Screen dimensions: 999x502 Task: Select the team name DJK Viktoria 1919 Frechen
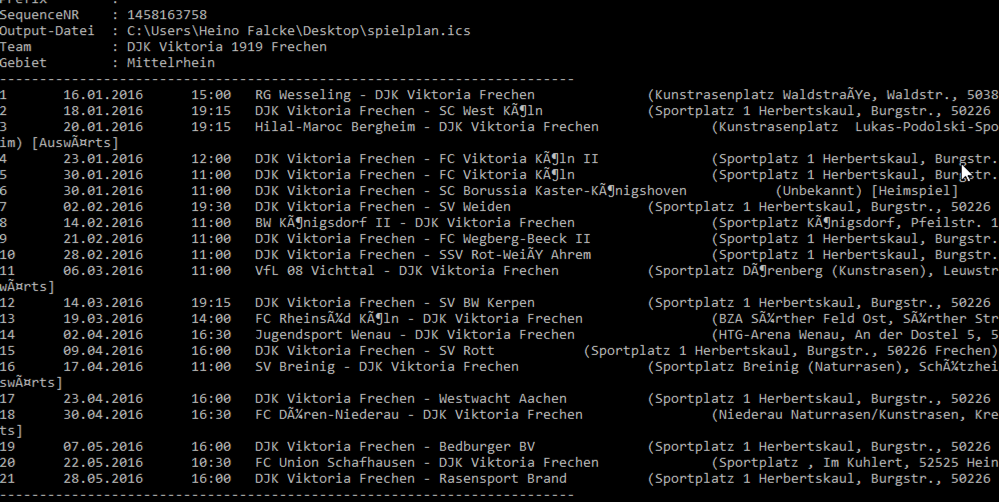[x=226, y=47]
